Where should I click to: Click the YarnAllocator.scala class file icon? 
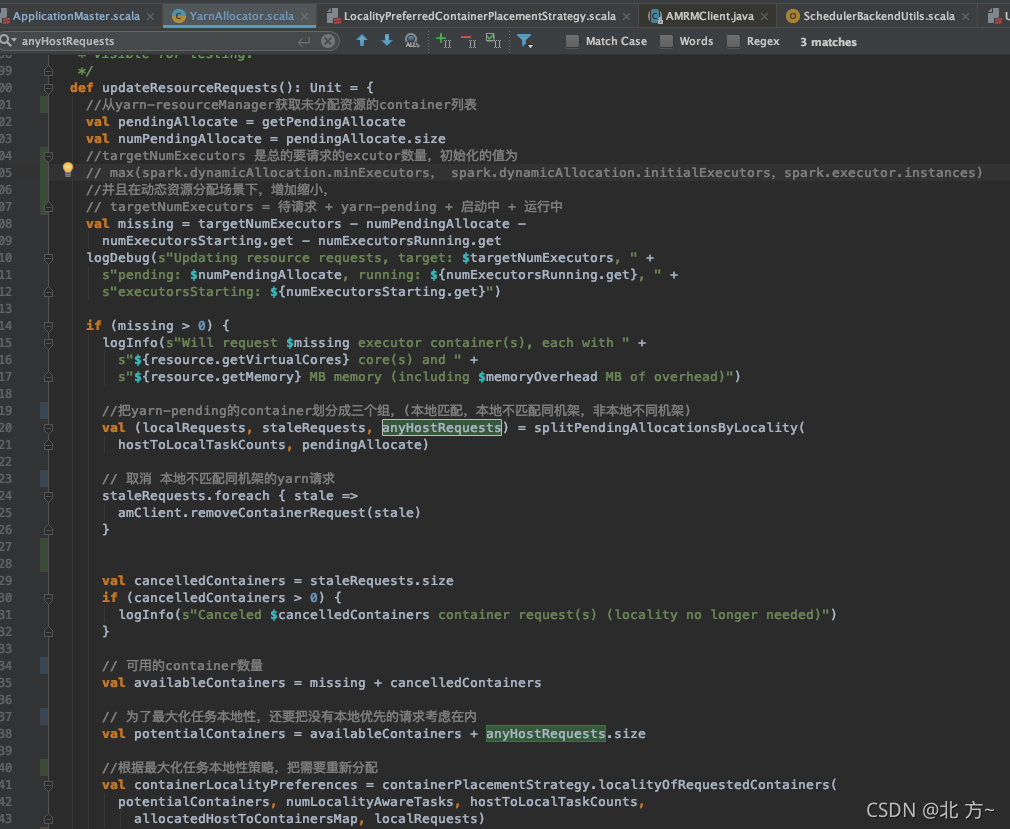178,16
